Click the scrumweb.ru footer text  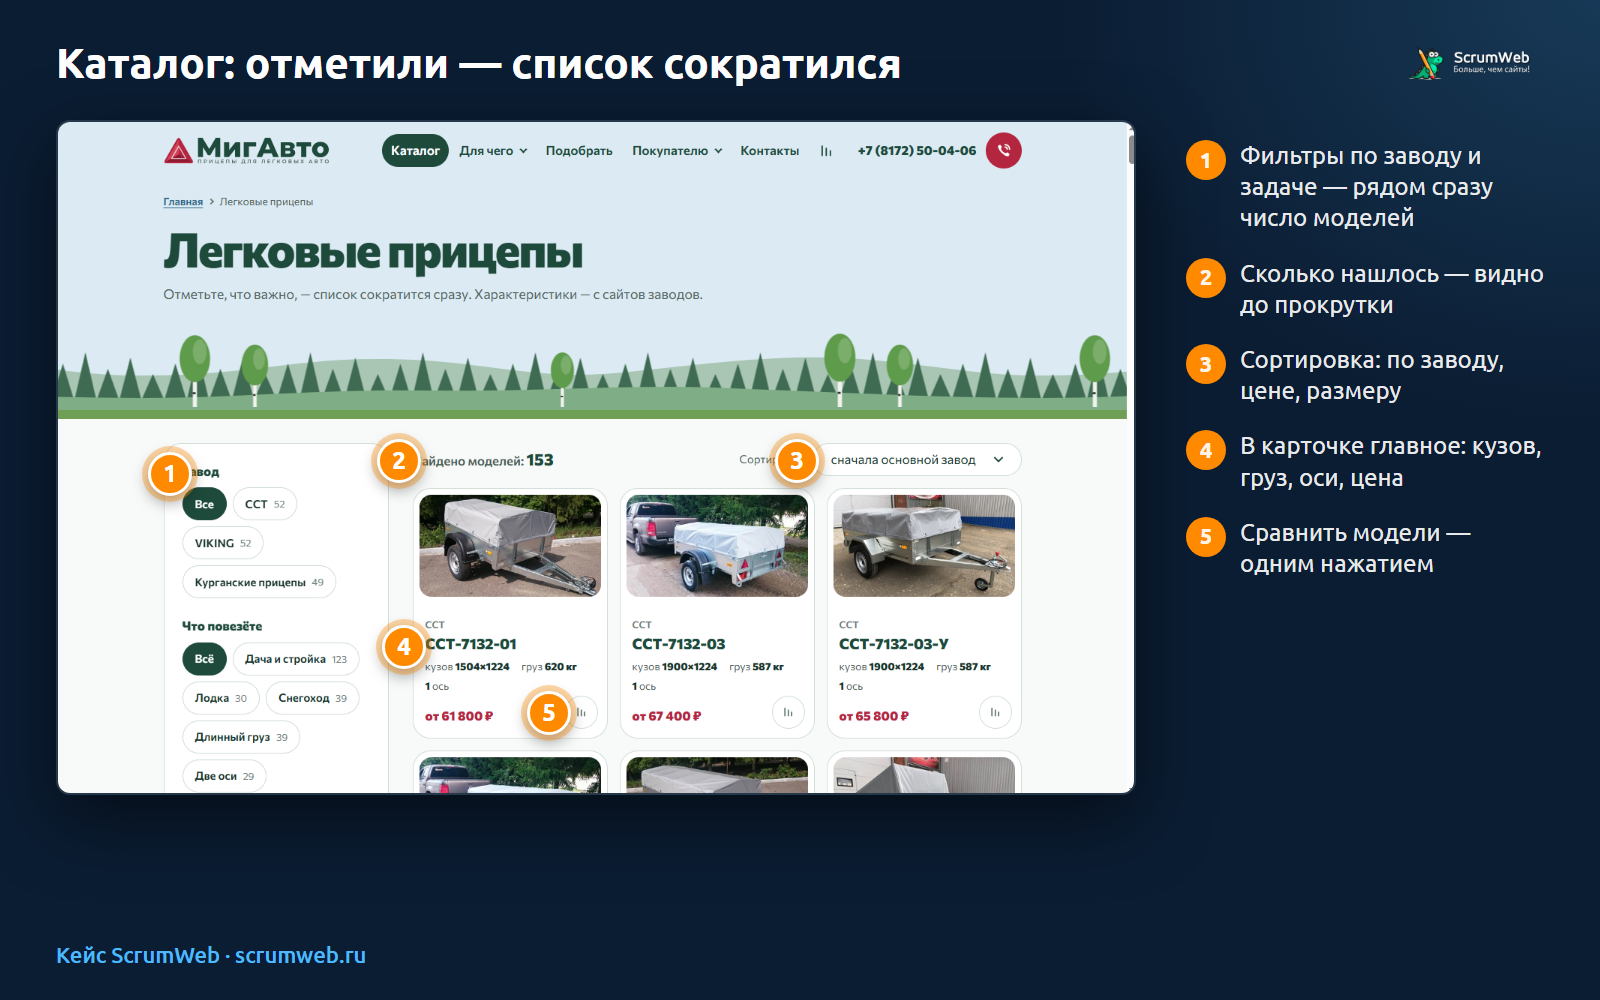[x=300, y=955]
